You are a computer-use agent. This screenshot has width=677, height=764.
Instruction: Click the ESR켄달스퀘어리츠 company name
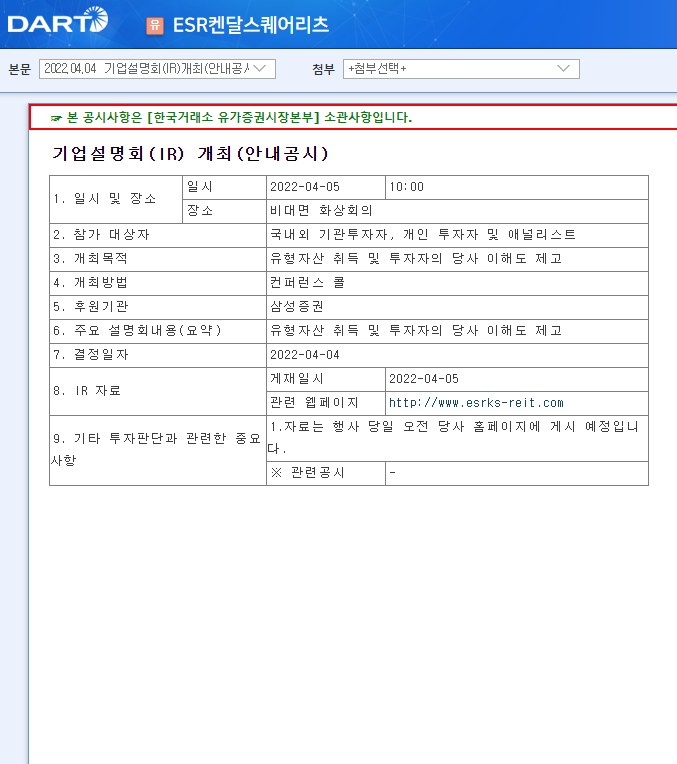pos(251,25)
